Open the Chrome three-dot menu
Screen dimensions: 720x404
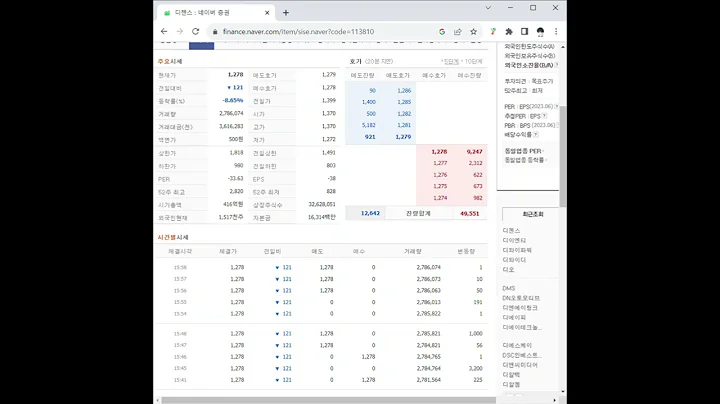pos(556,32)
